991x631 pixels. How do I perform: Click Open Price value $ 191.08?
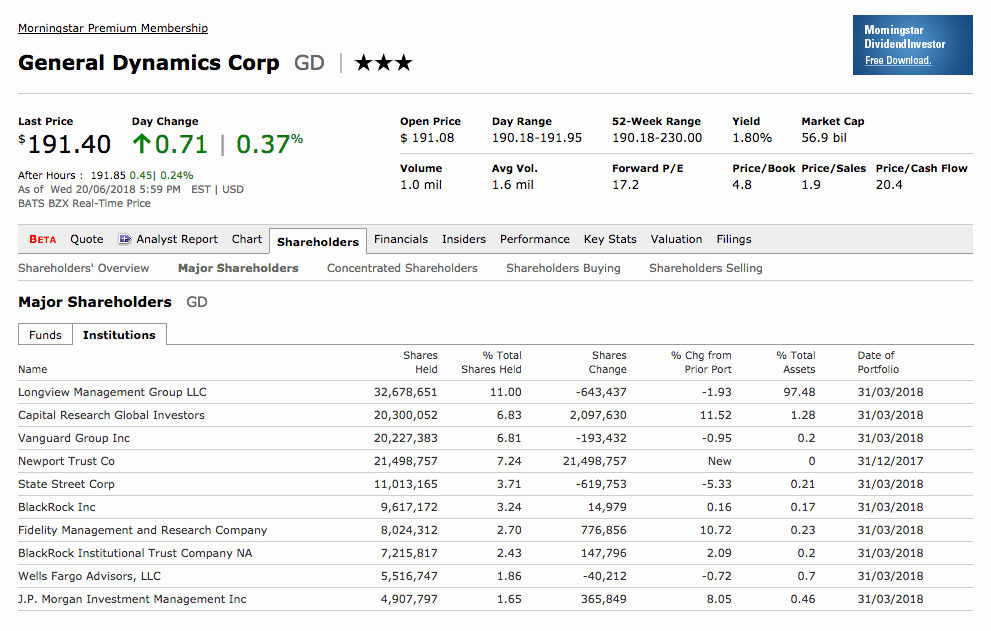coord(427,138)
